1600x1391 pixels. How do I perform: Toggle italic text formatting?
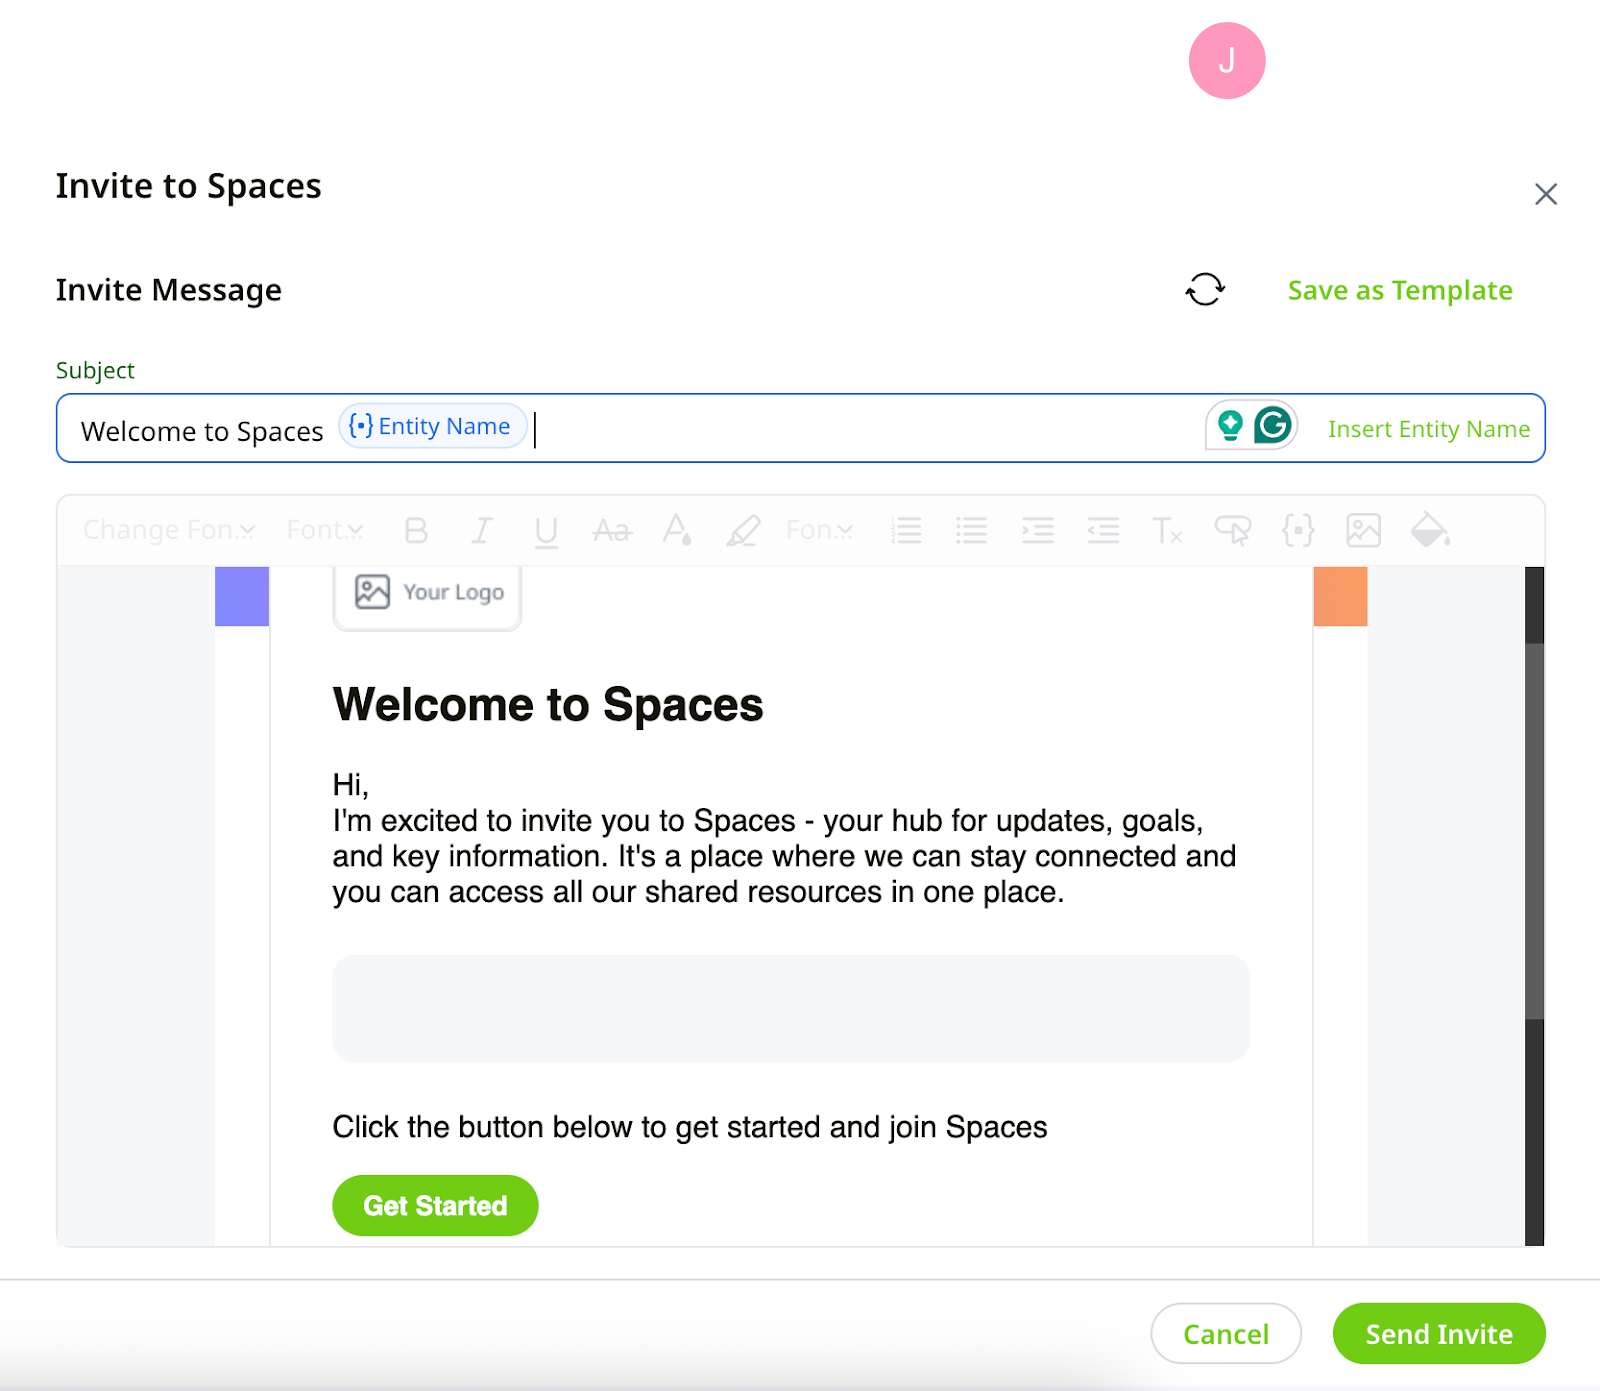[481, 530]
